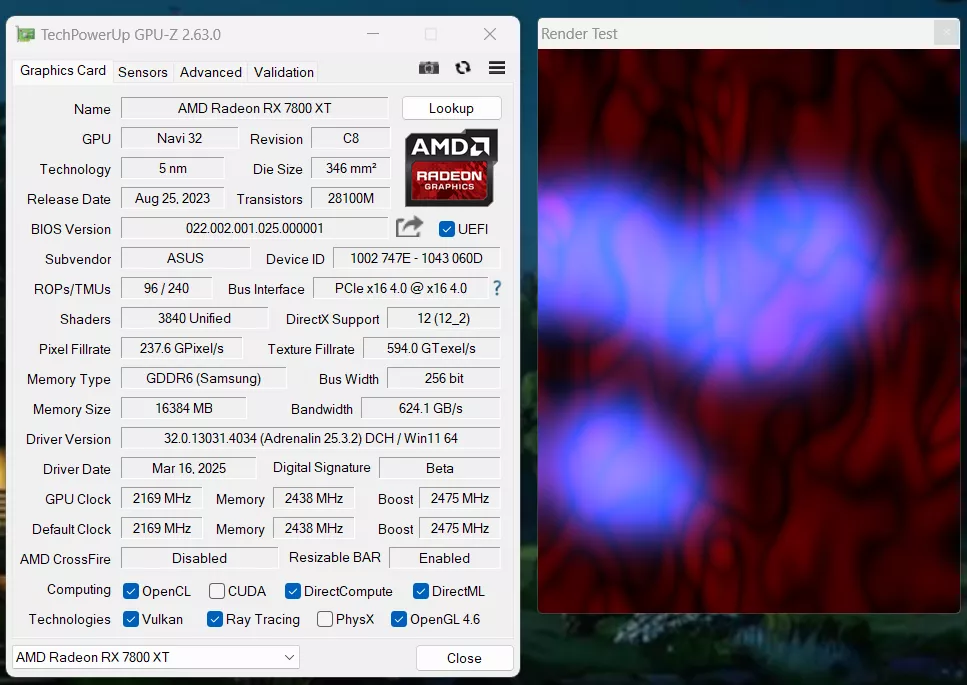Minimize the GPU-Z window
967x685 pixels.
(373, 34)
